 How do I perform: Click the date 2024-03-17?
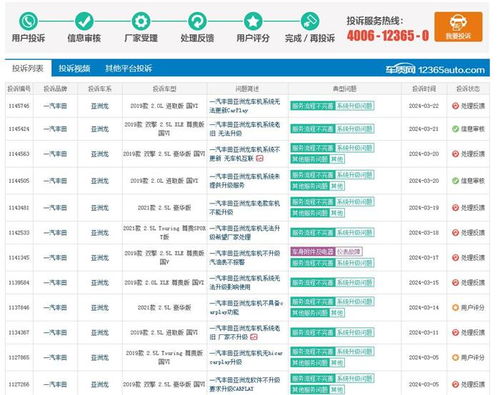pos(423,258)
